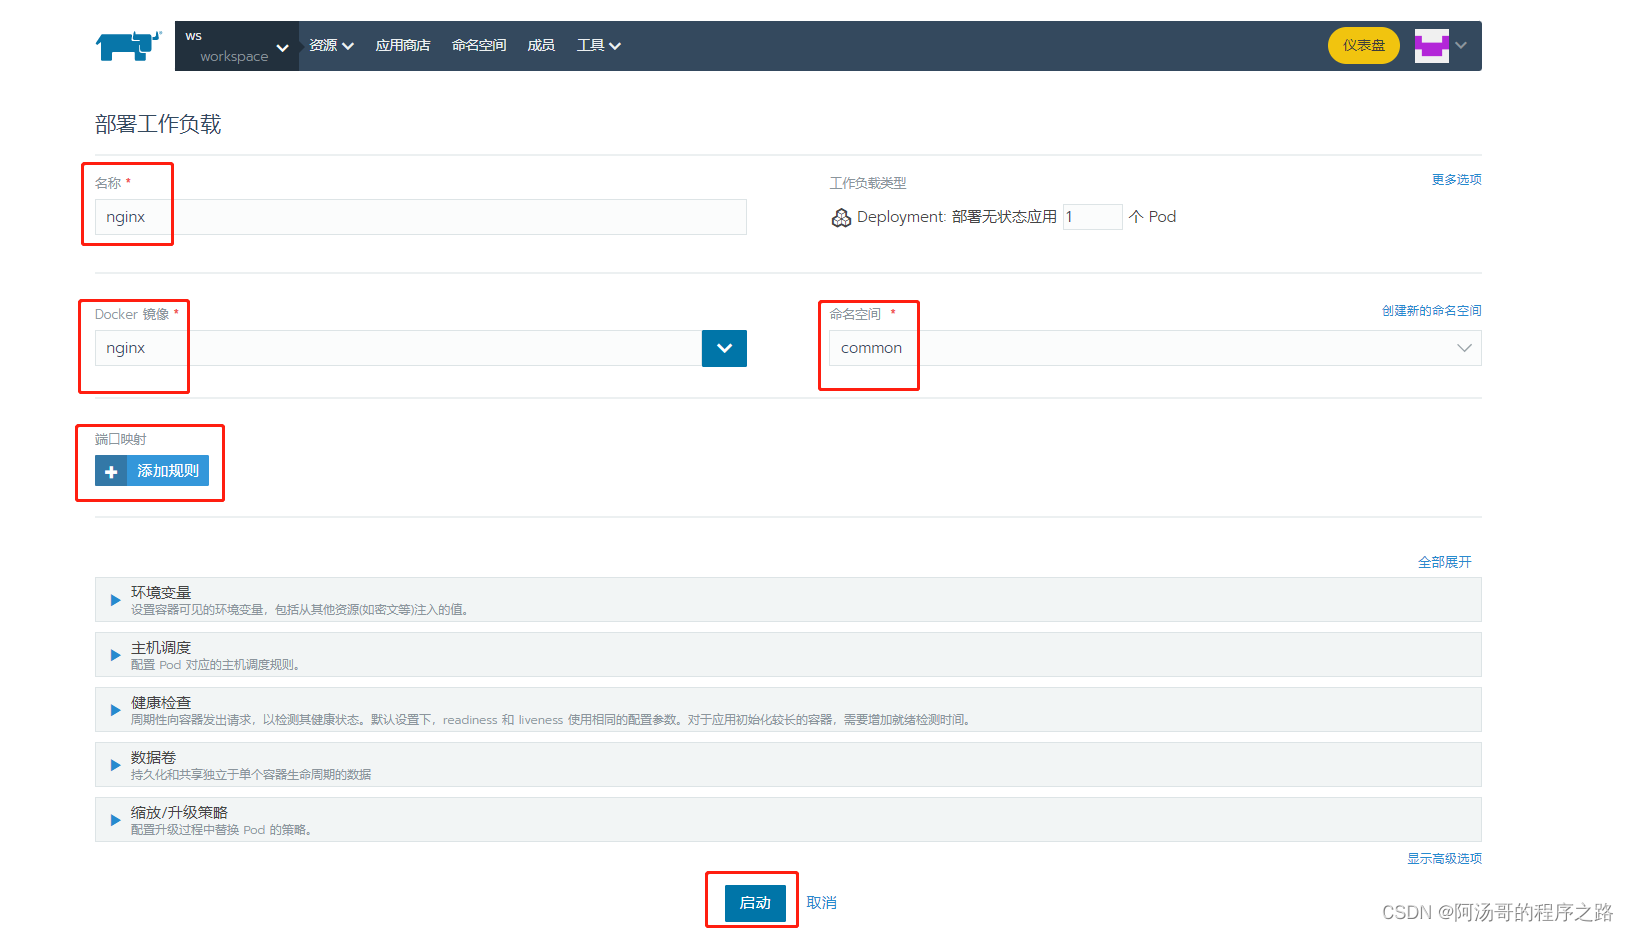Click 创建新的命名空间 link

pos(1431,311)
